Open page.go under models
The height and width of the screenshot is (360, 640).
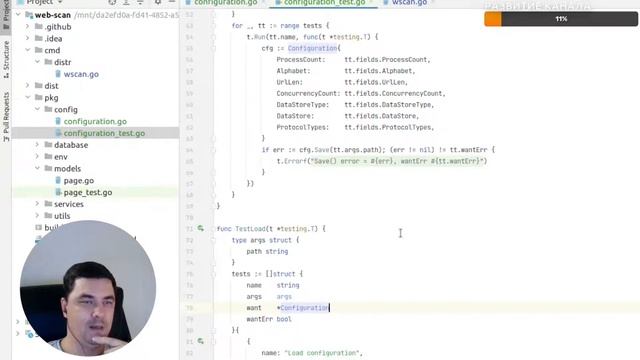tap(79, 181)
